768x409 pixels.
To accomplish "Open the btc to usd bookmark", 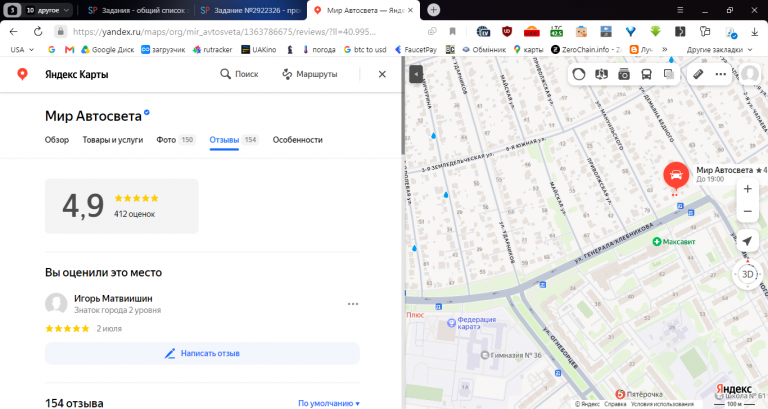I will (x=365, y=49).
